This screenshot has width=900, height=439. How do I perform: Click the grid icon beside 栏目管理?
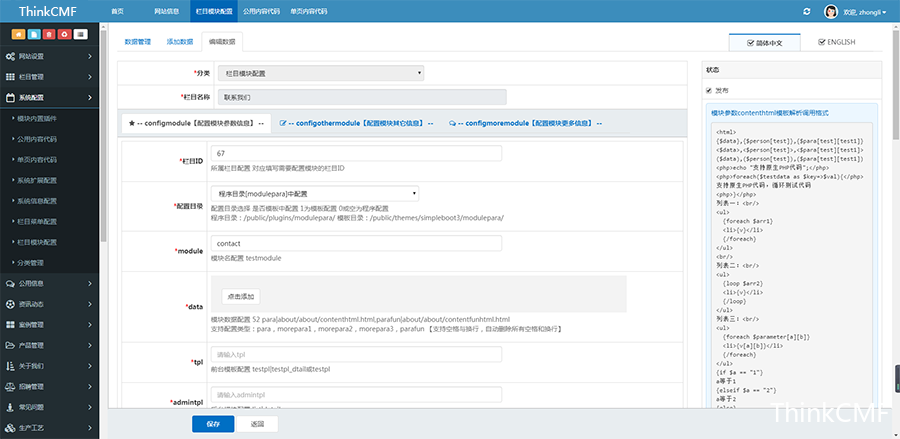coord(10,77)
